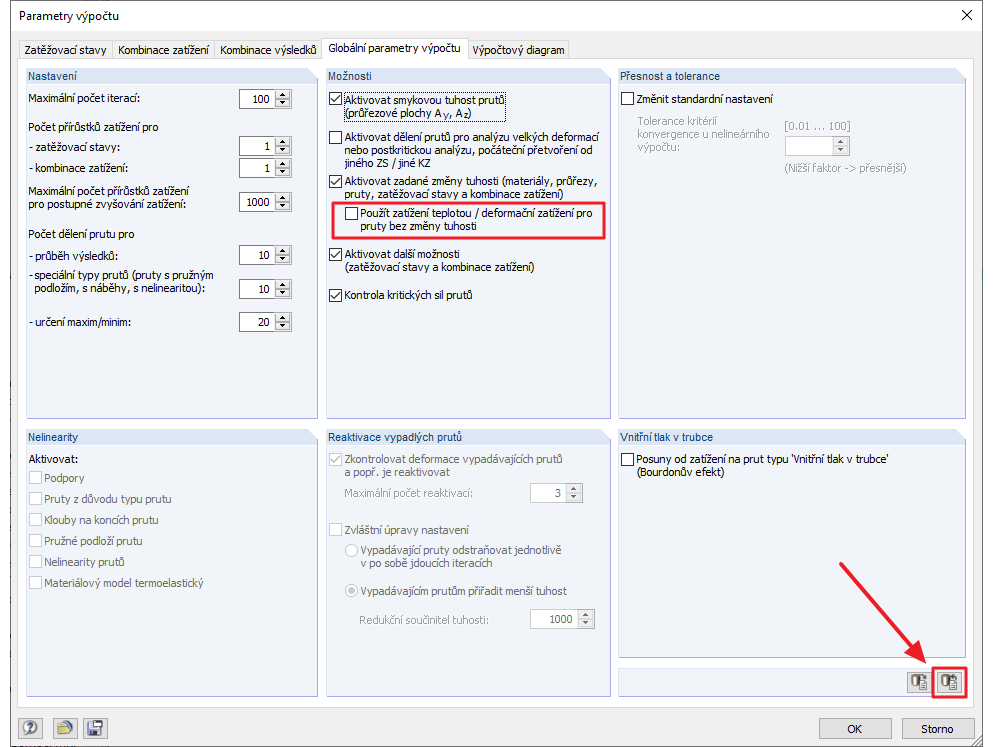Click the Redukční součinitel tuhosti input field
Screen dimensions: 996x747
555,619
